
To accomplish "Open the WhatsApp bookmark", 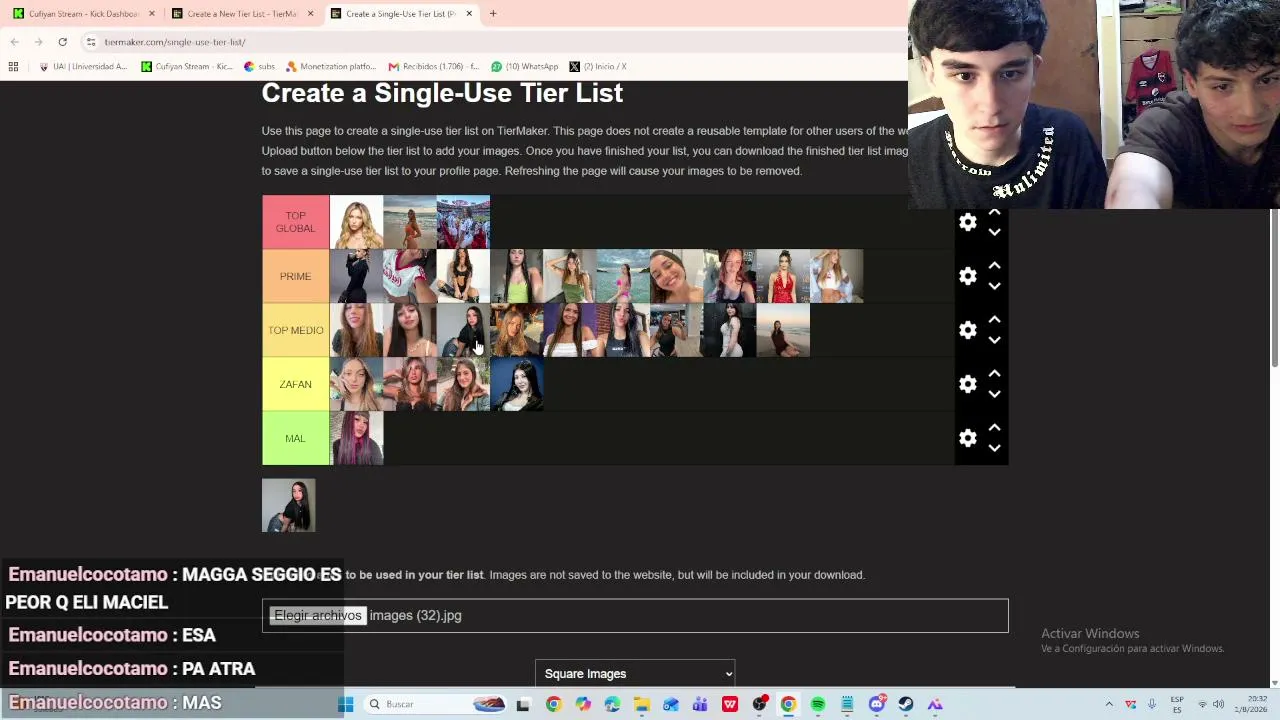I will click(x=524, y=66).
